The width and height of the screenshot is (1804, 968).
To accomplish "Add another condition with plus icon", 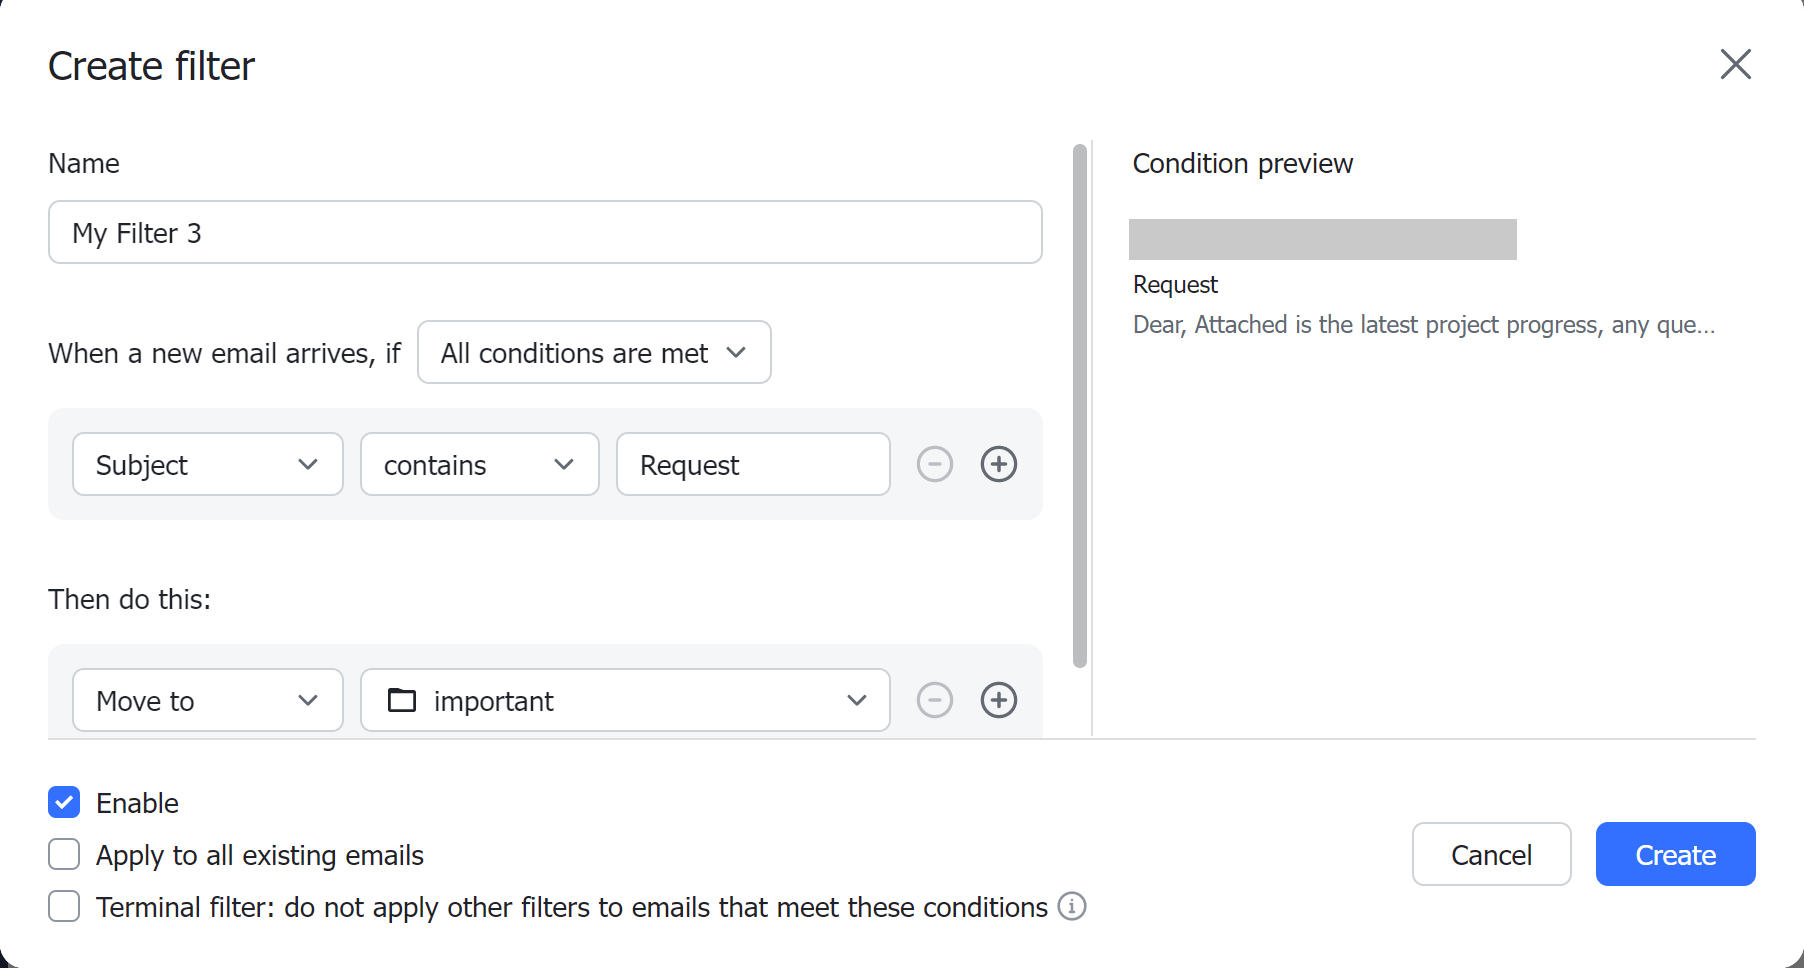I will [x=999, y=464].
